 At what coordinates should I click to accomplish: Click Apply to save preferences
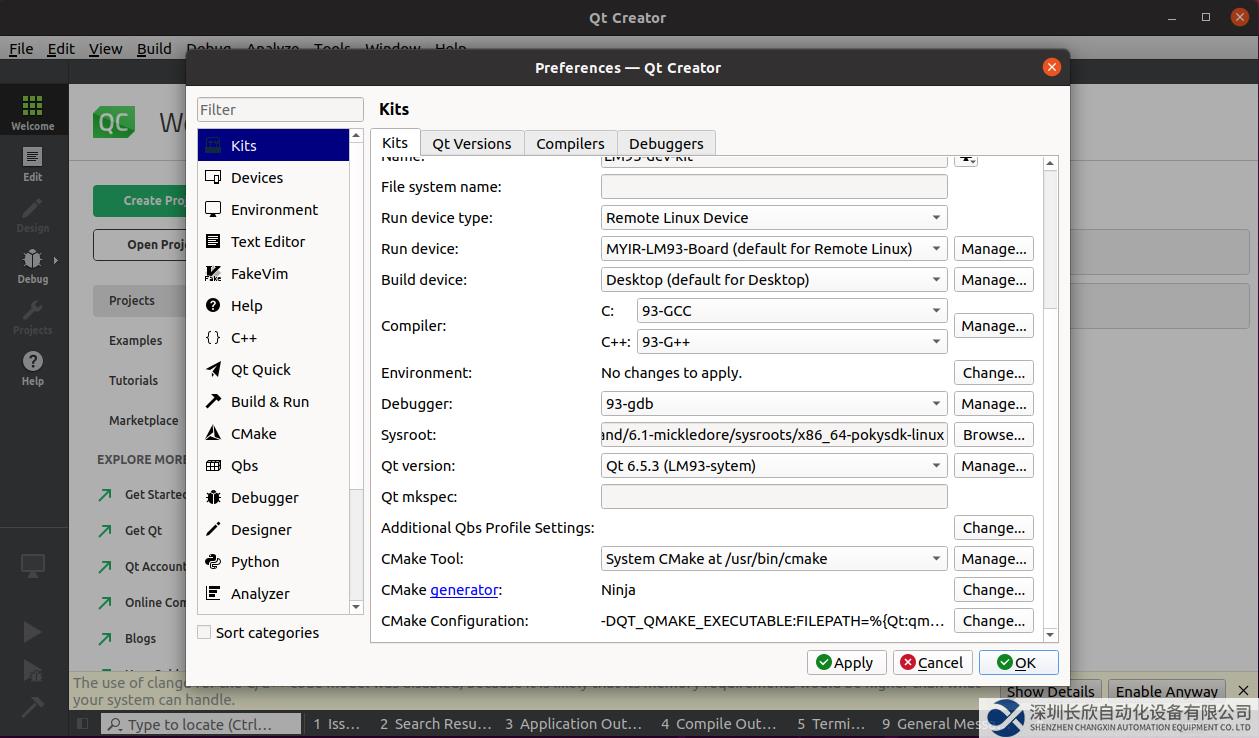tap(845, 662)
